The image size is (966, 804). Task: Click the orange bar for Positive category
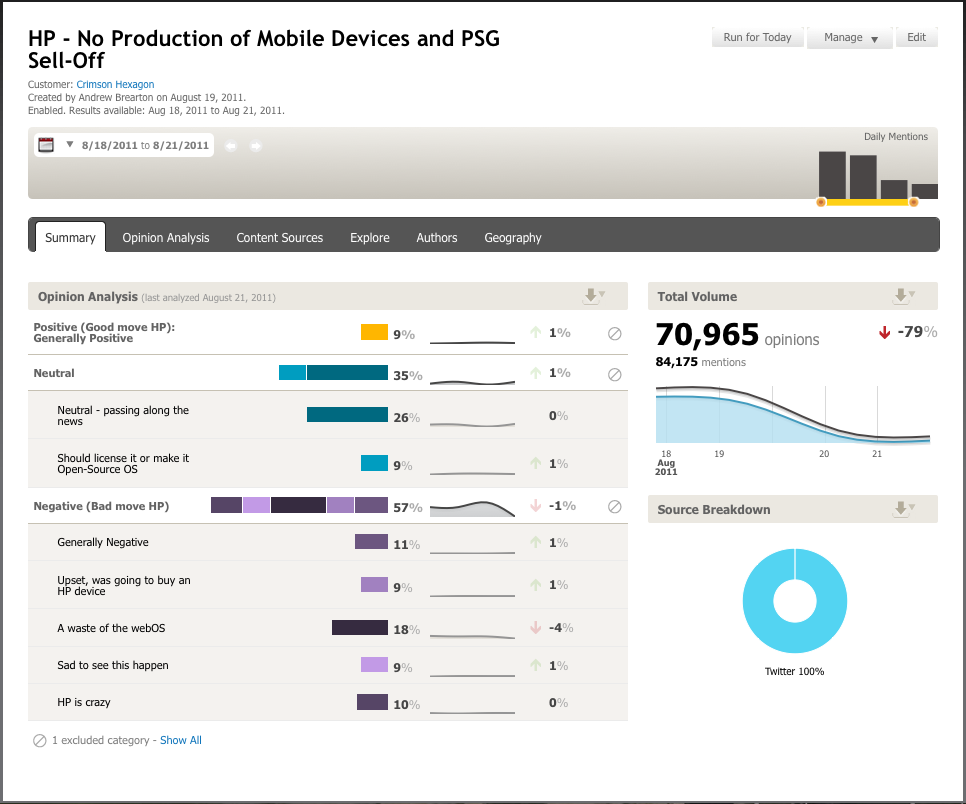click(x=375, y=332)
